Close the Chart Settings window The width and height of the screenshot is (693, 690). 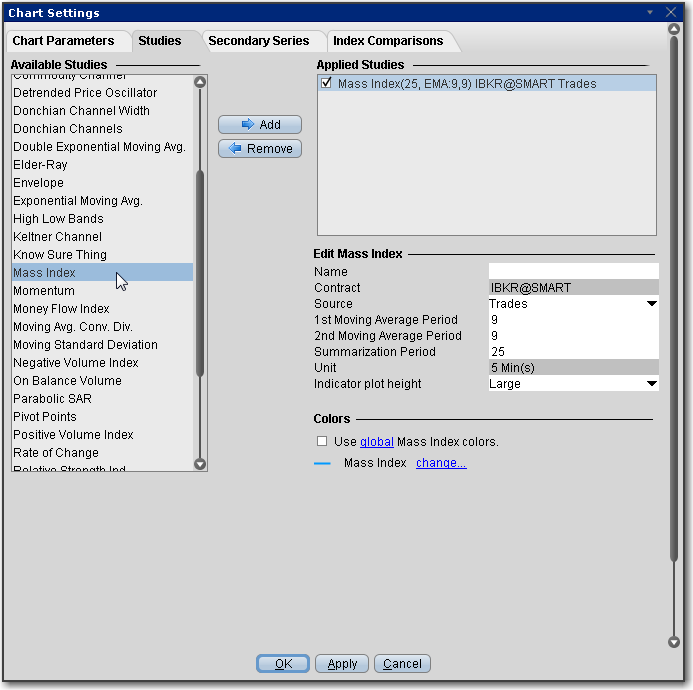[671, 13]
